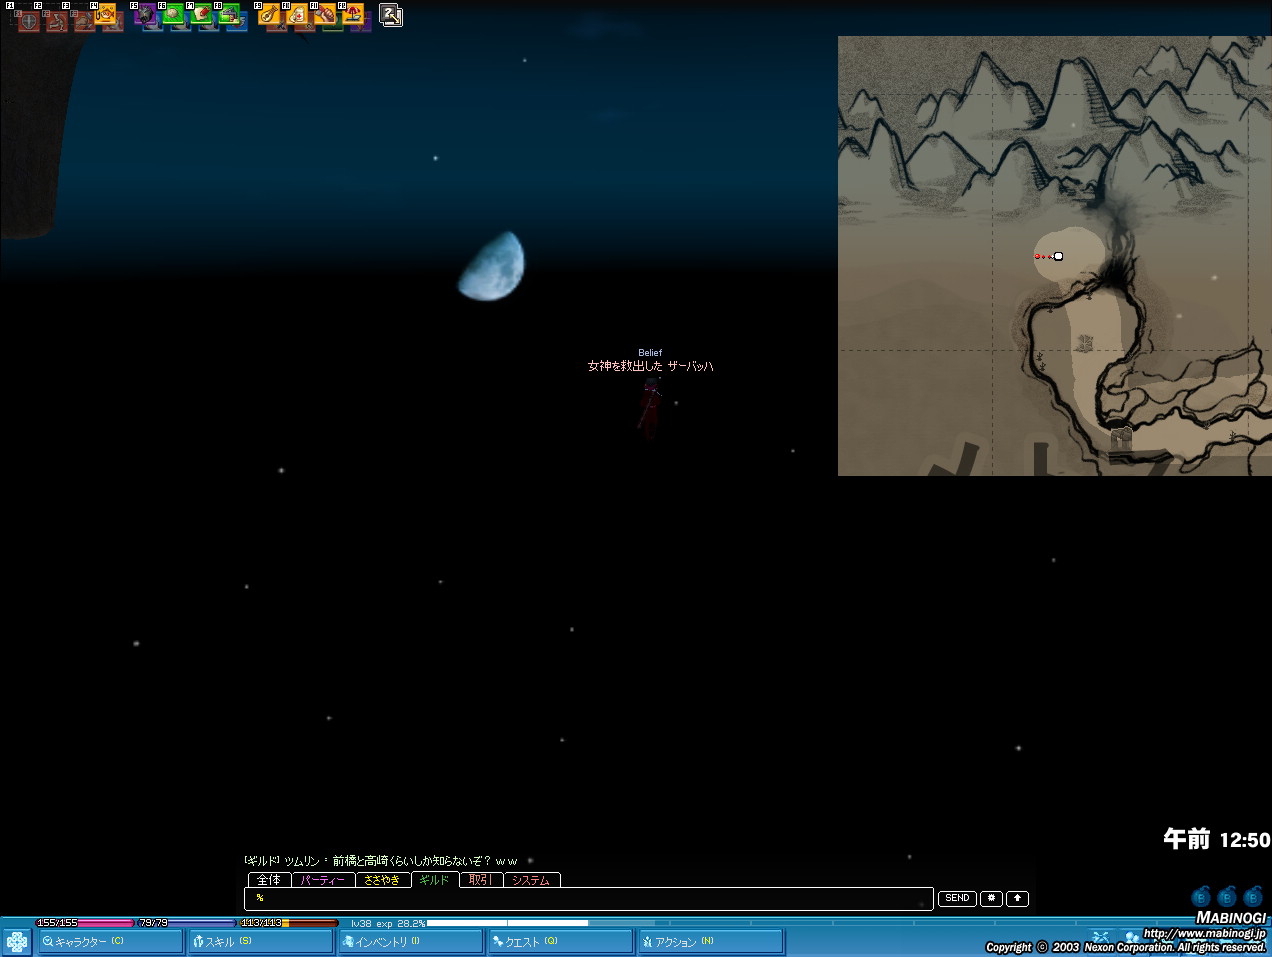Click the pink HP bar 155/155
The image size is (1272, 957).
coord(84,923)
